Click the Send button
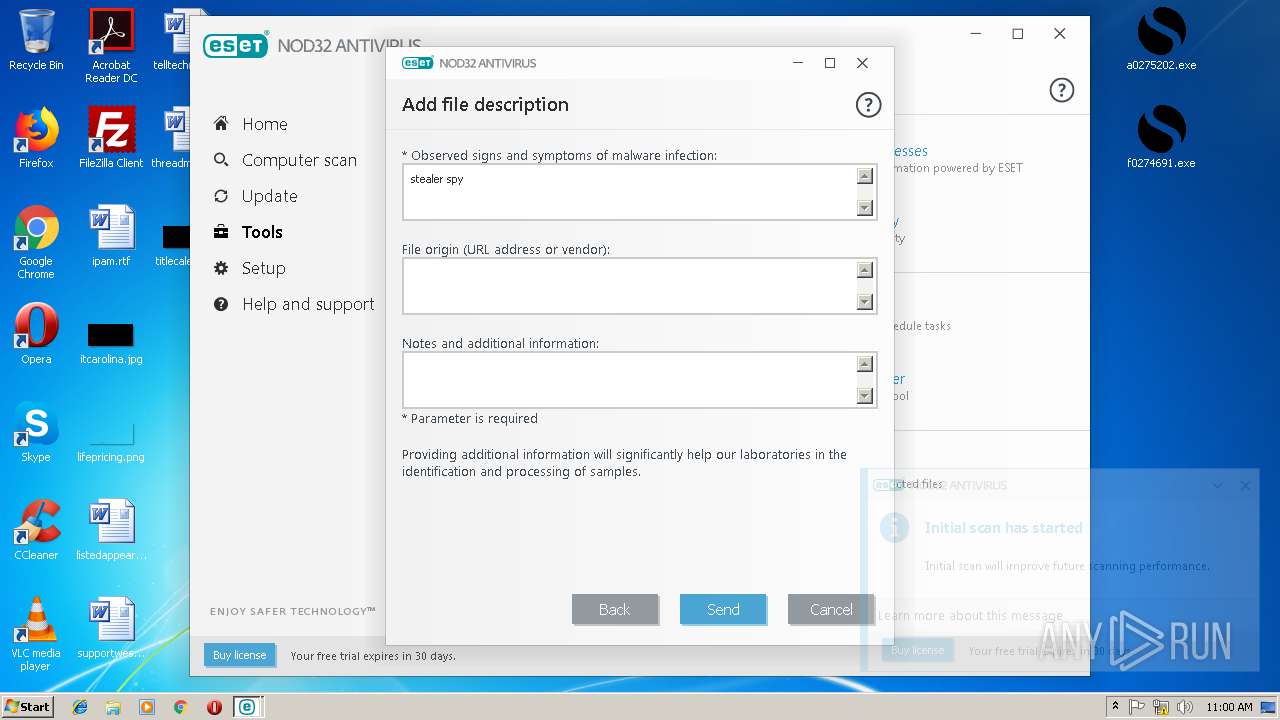Screen dimensions: 1280x720 tap(723, 609)
